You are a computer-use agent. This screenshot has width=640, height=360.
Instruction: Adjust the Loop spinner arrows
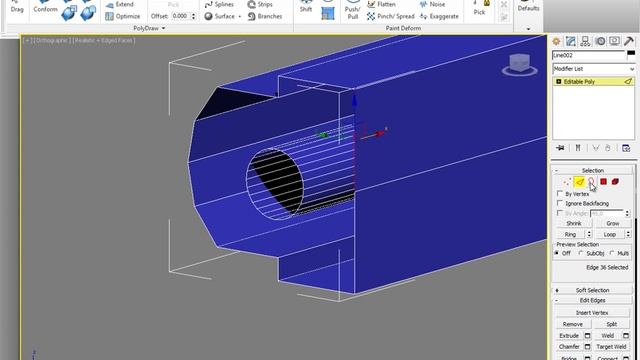[628, 234]
